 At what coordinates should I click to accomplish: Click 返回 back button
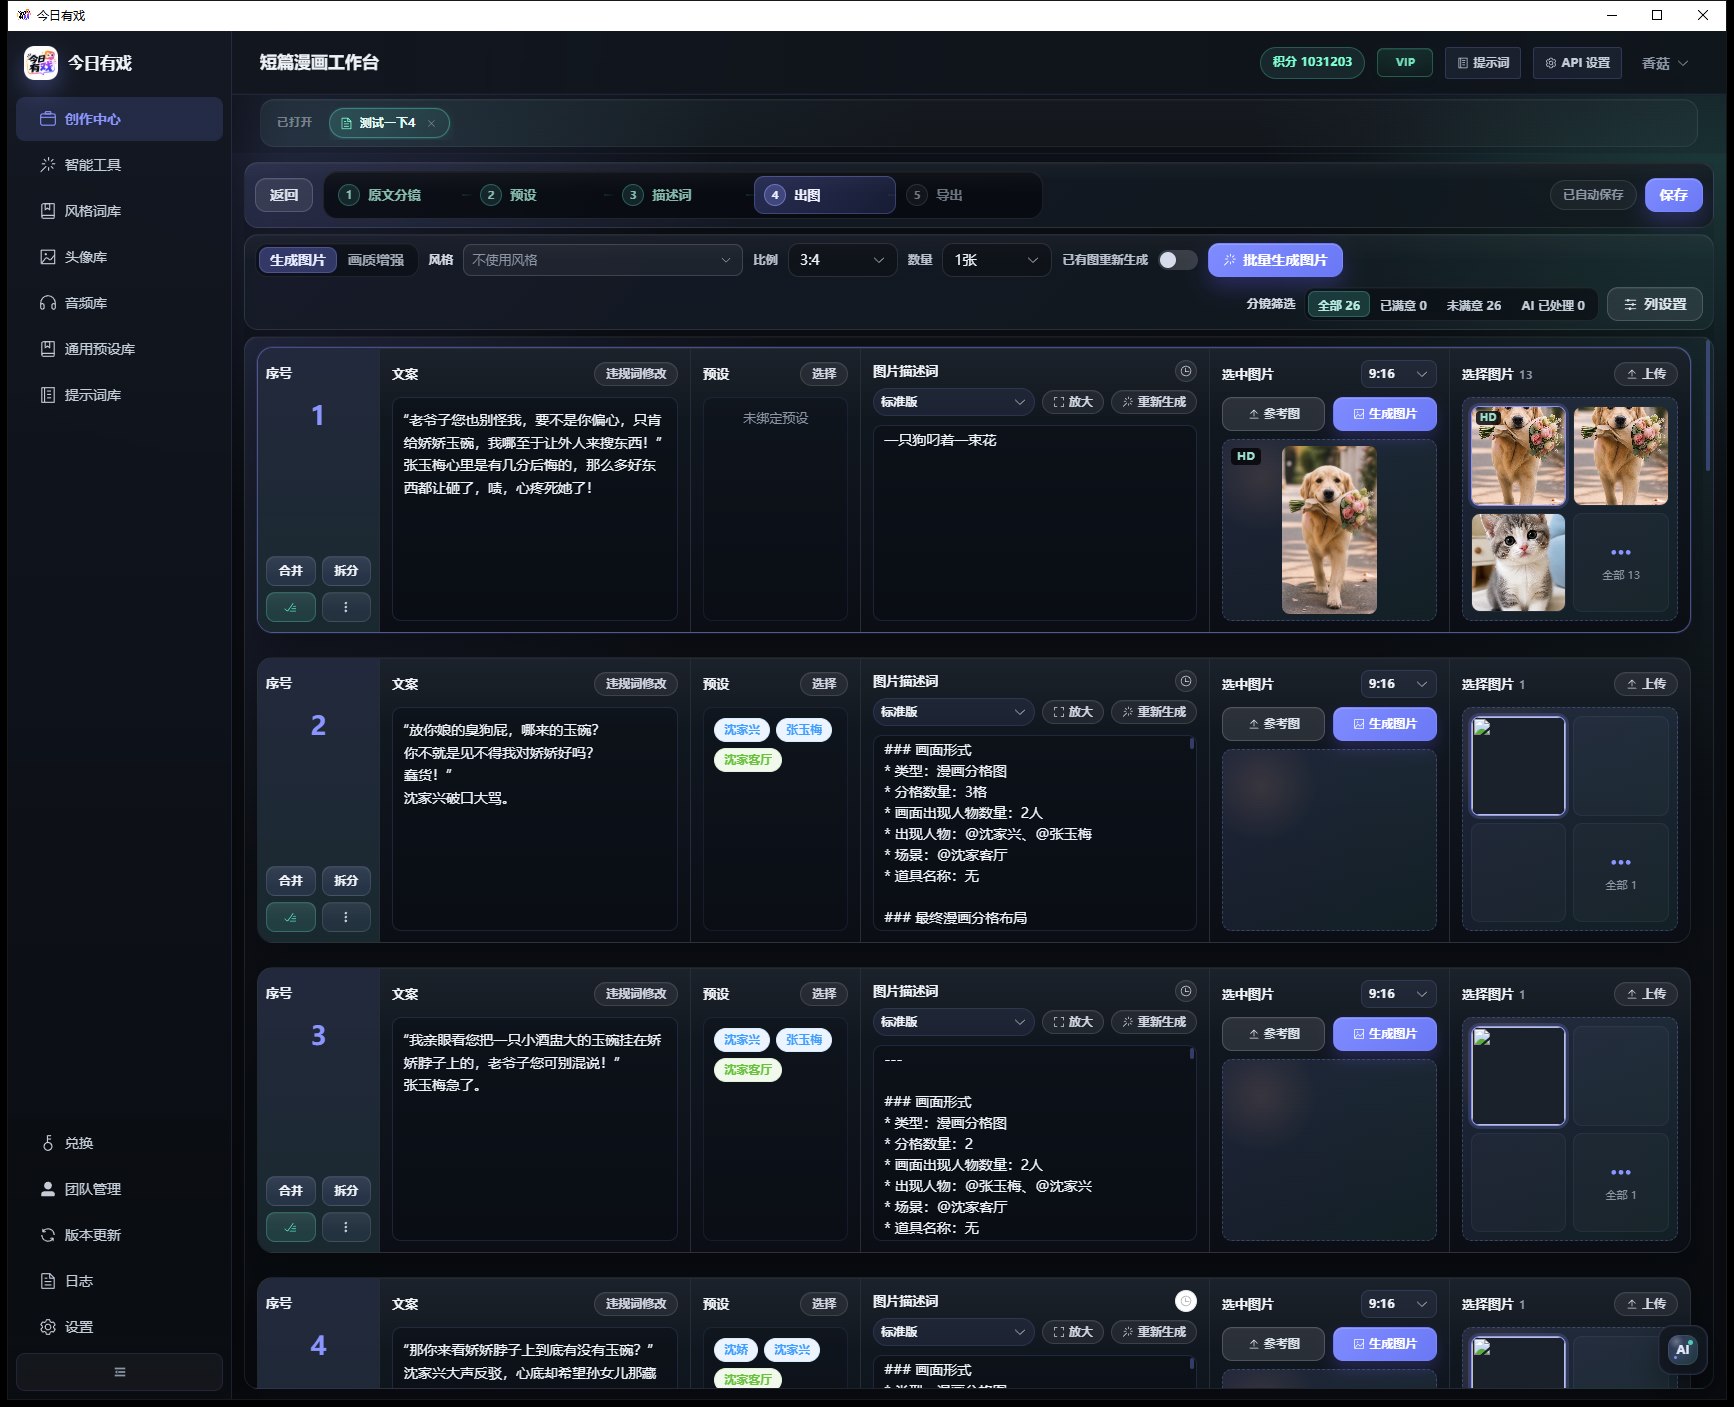coord(284,195)
